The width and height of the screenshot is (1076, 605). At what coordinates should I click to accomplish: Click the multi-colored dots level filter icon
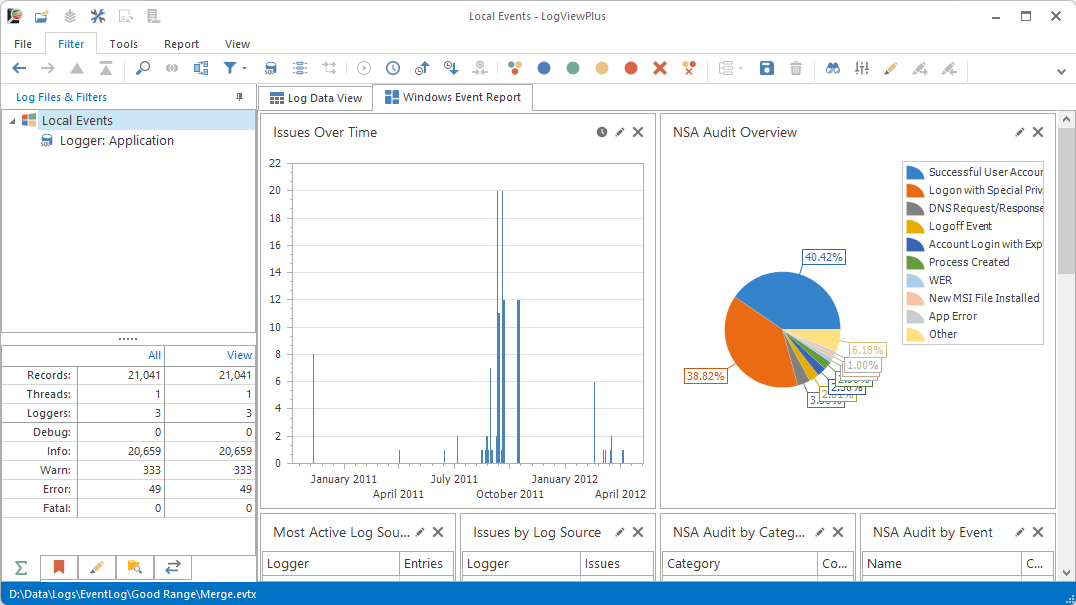pyautogui.click(x=515, y=68)
